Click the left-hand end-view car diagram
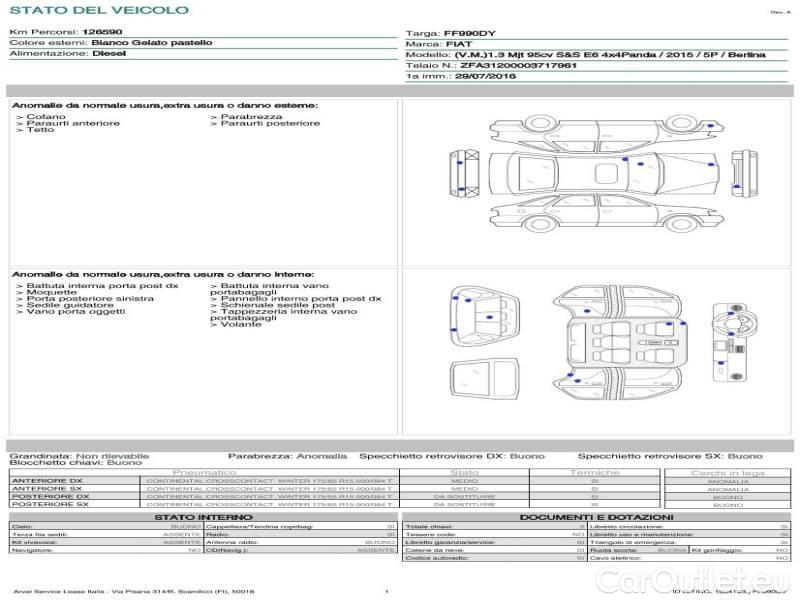Screen dimensions: 800x600 [x=464, y=173]
